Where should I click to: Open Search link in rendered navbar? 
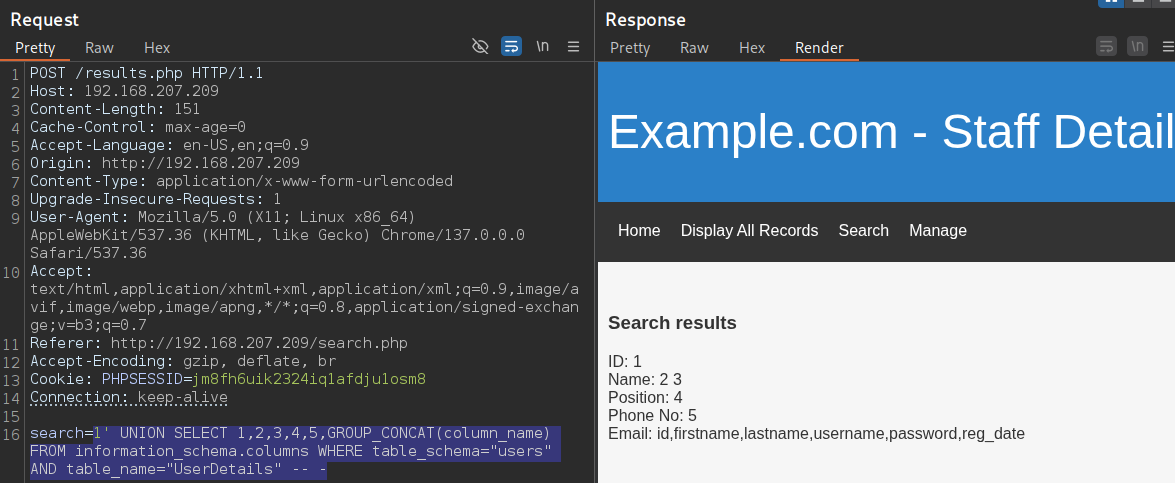pyautogui.click(x=863, y=231)
